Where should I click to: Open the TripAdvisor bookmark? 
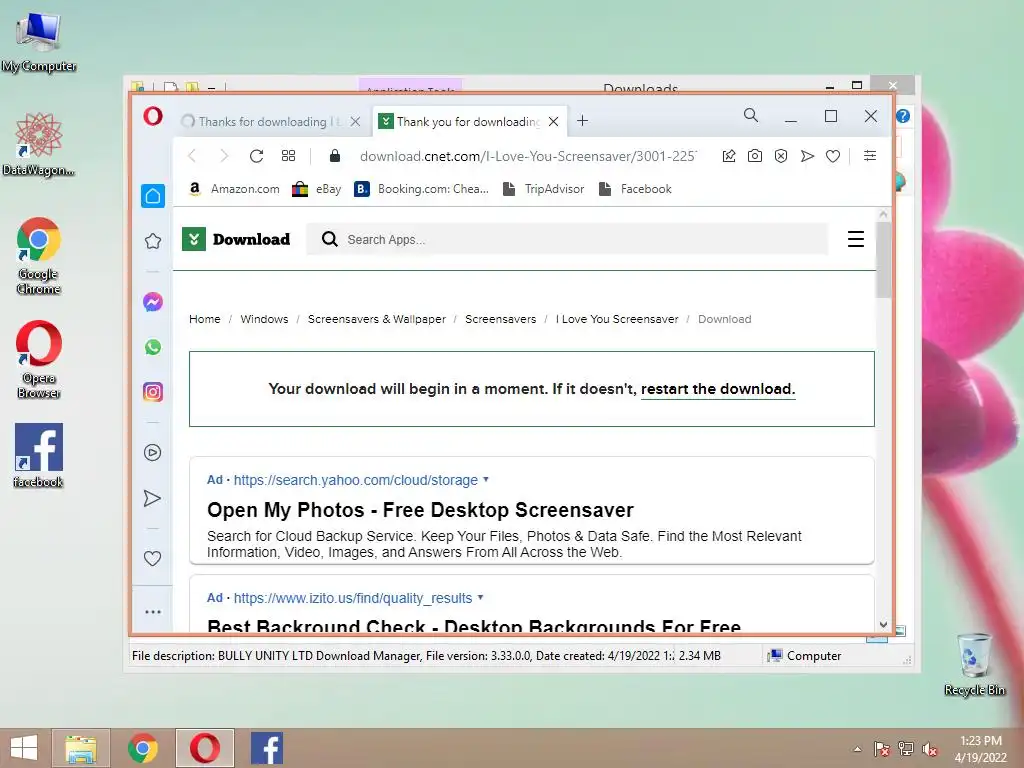pyautogui.click(x=543, y=189)
